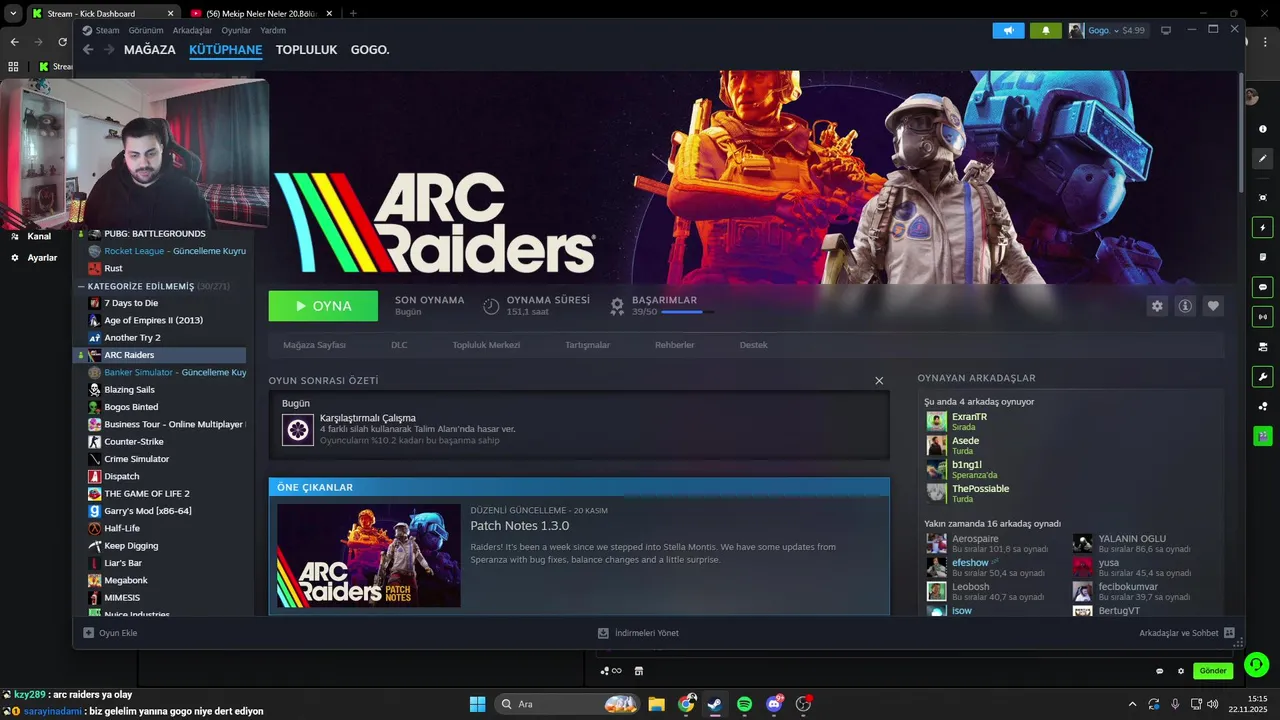Click Kick sidebar lightning bolt icon
The width and height of the screenshot is (1280, 720).
click(x=1263, y=228)
